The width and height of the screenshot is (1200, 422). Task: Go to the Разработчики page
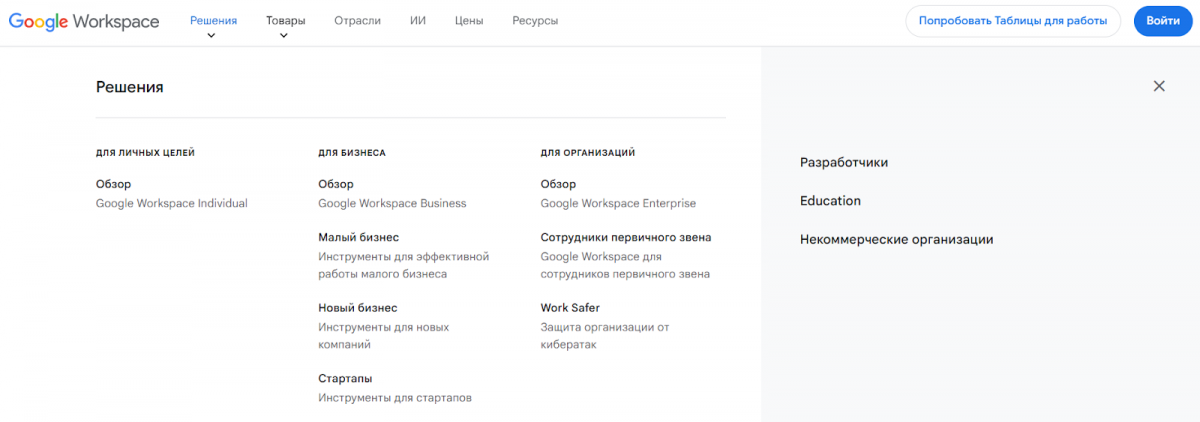pos(844,162)
